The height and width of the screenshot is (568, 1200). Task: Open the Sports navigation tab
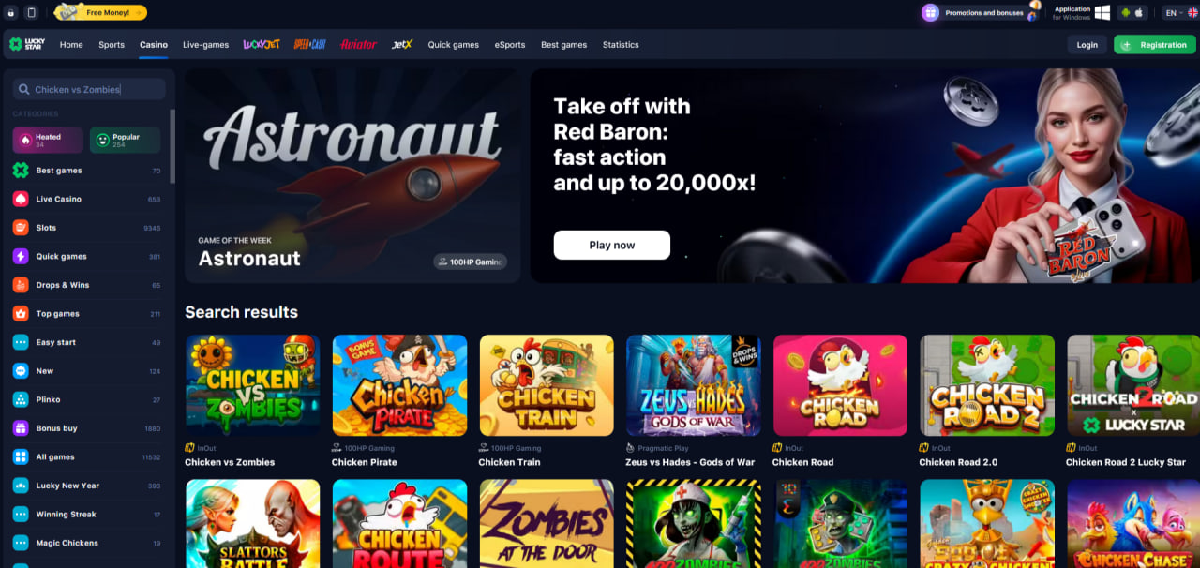pos(111,45)
